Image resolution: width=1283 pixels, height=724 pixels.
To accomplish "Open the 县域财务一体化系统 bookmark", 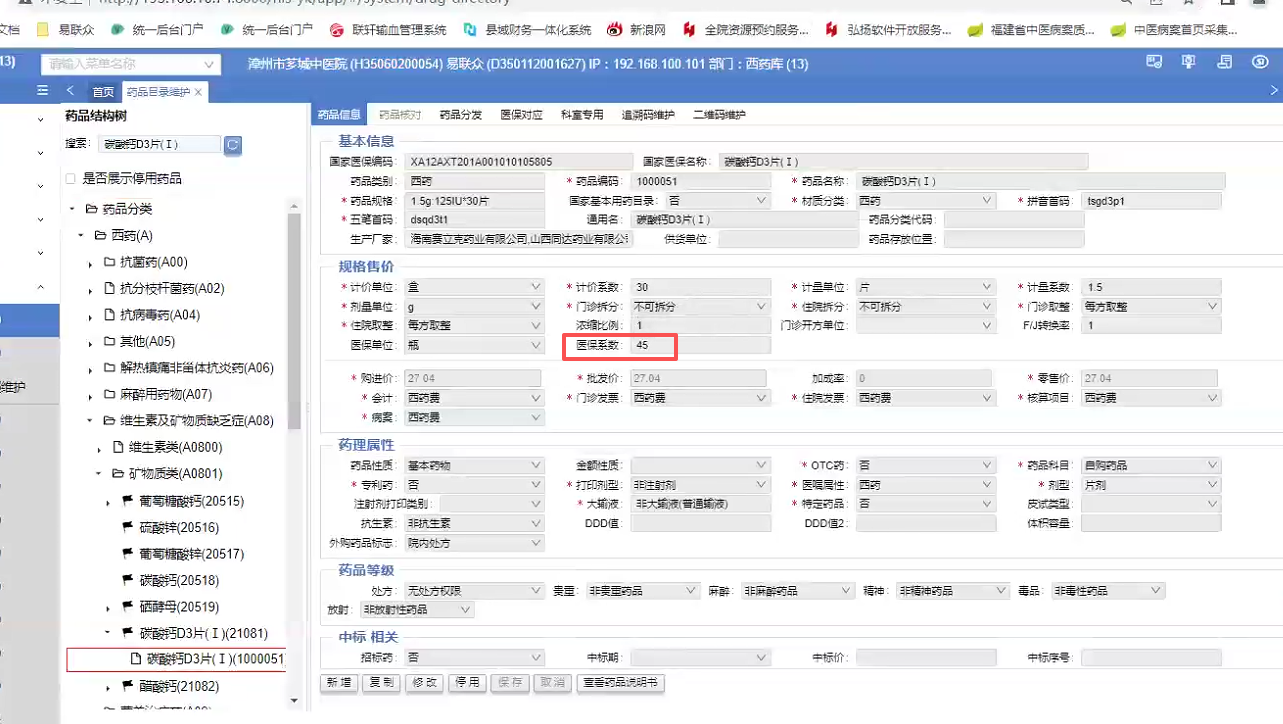I will (528, 30).
